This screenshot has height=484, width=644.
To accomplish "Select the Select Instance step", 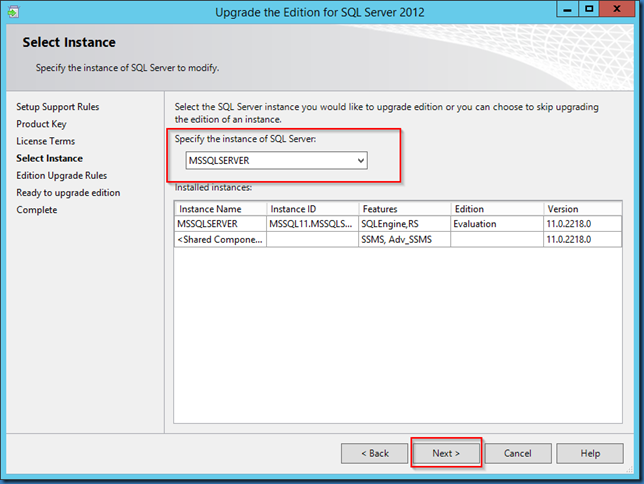I will pyautogui.click(x=49, y=159).
